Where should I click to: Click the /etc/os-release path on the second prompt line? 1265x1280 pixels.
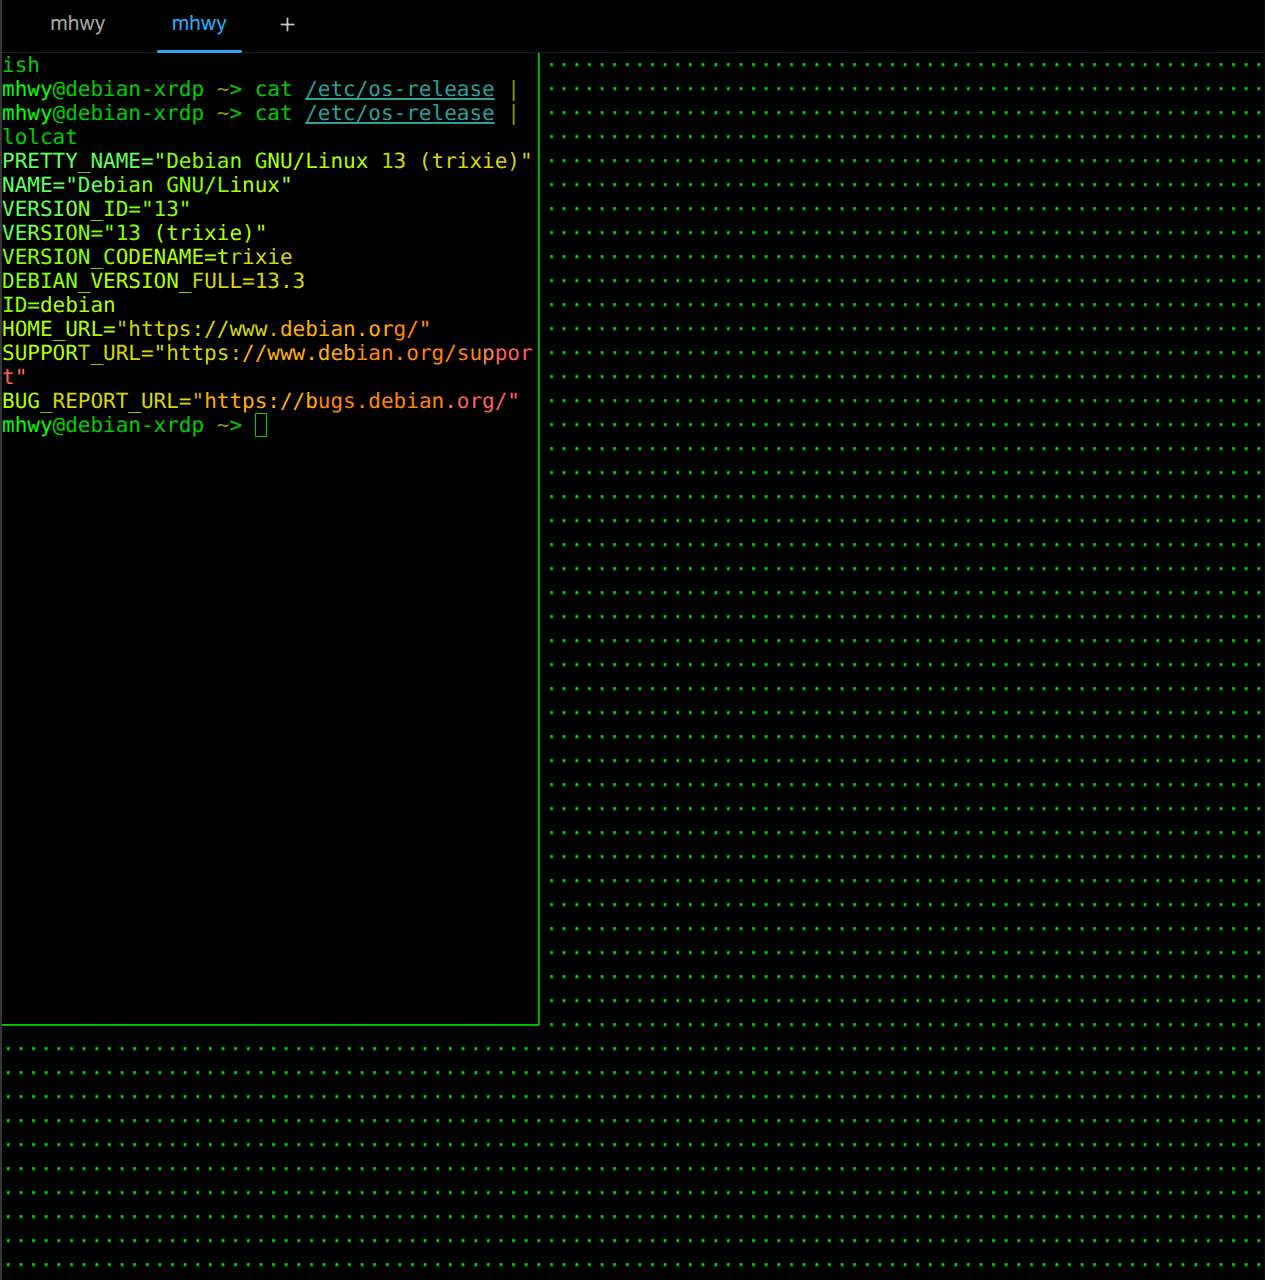400,113
